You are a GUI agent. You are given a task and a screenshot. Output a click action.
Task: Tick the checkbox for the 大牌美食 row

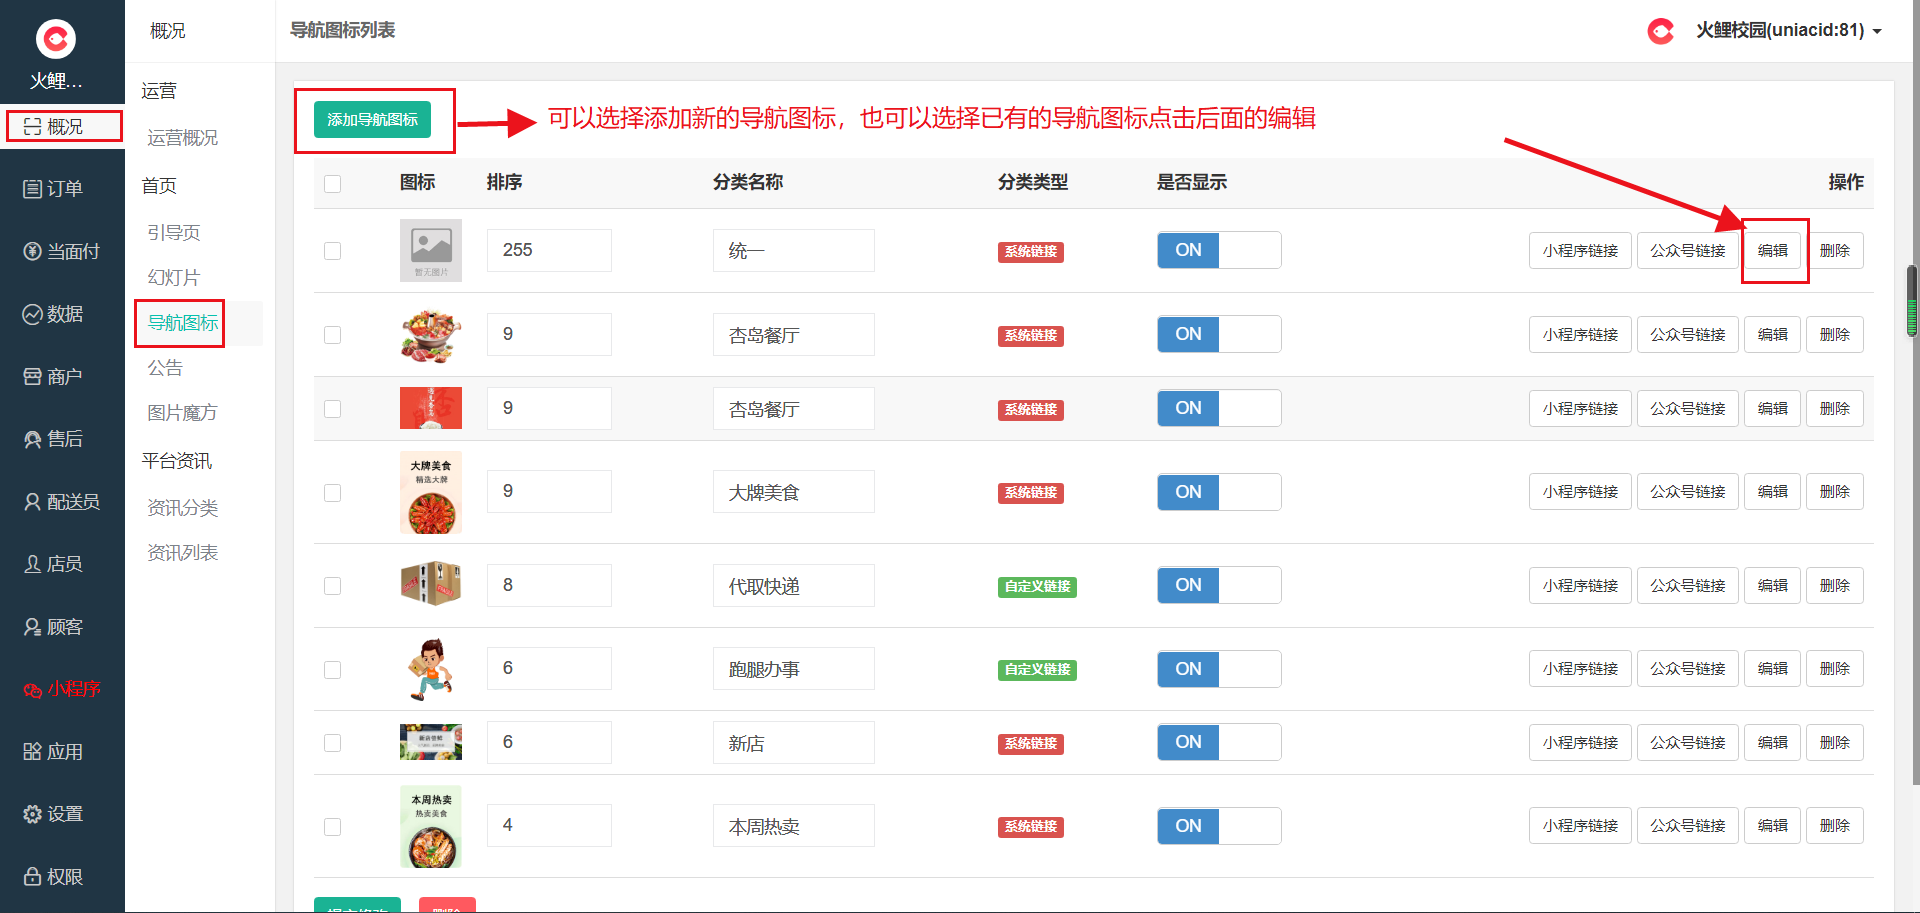[x=333, y=493]
